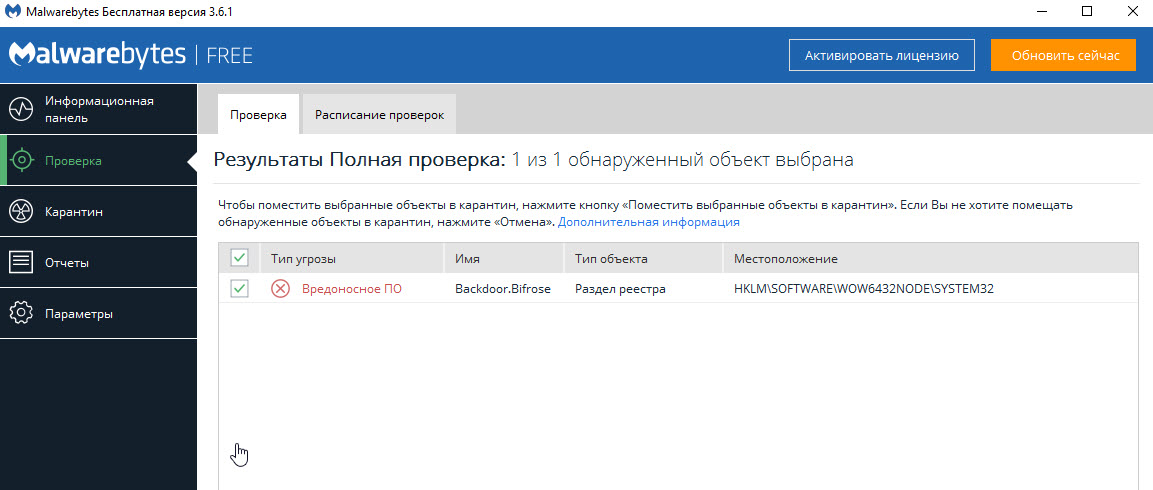Click the Раздел реестра cell
Image resolution: width=1153 pixels, height=490 pixels.
[x=620, y=289]
